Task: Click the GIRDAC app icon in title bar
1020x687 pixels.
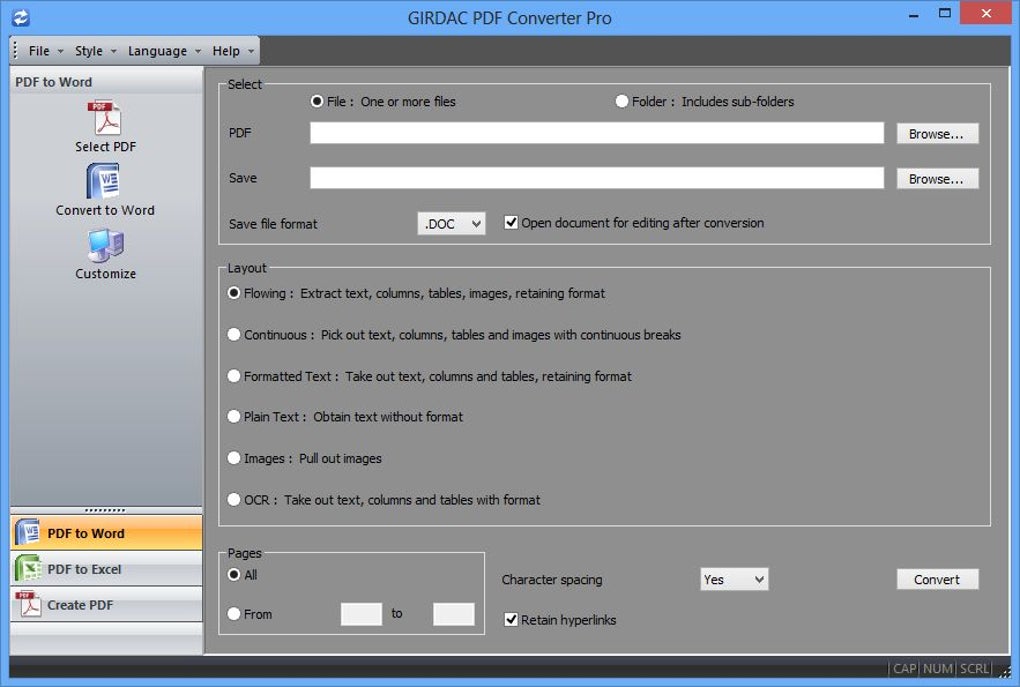Action: pyautogui.click(x=21, y=18)
